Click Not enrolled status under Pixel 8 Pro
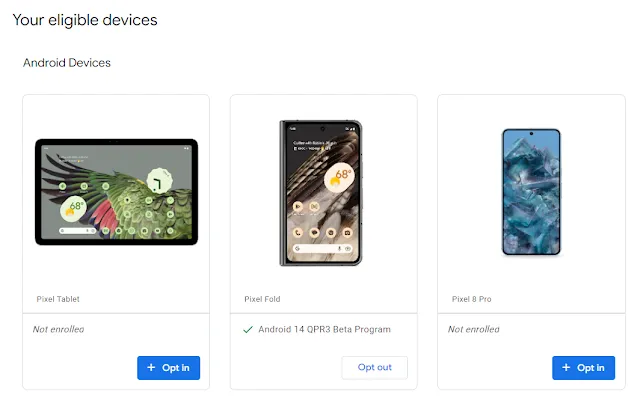 coord(473,329)
